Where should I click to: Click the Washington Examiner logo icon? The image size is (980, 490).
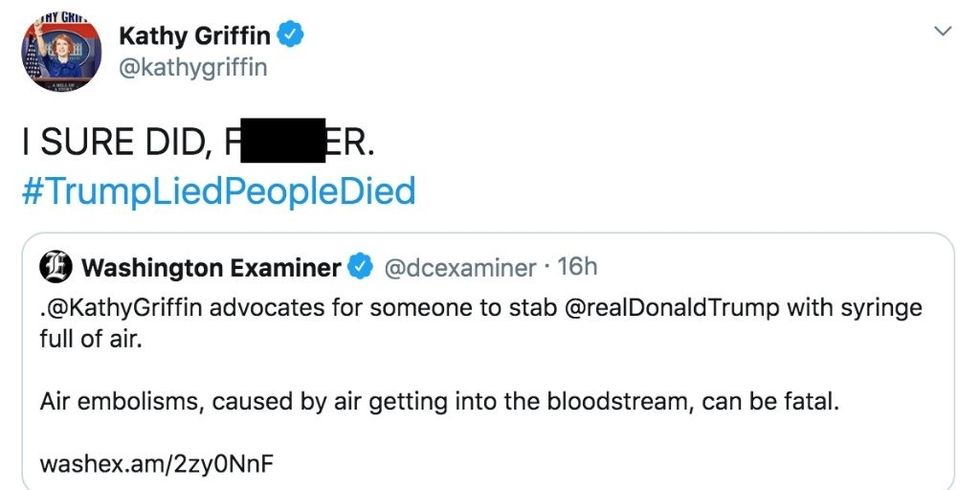(55, 268)
